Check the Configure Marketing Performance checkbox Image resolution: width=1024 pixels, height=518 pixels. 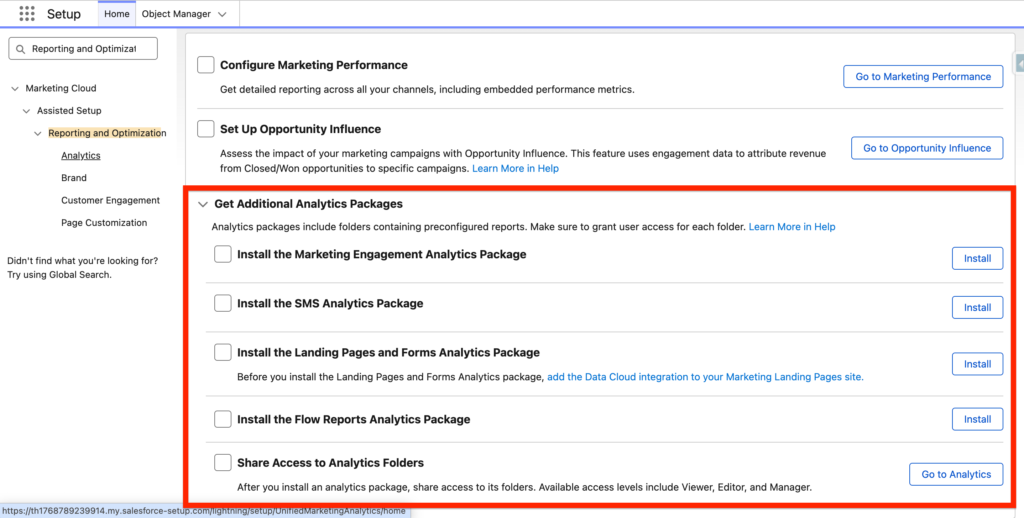pyautogui.click(x=206, y=65)
